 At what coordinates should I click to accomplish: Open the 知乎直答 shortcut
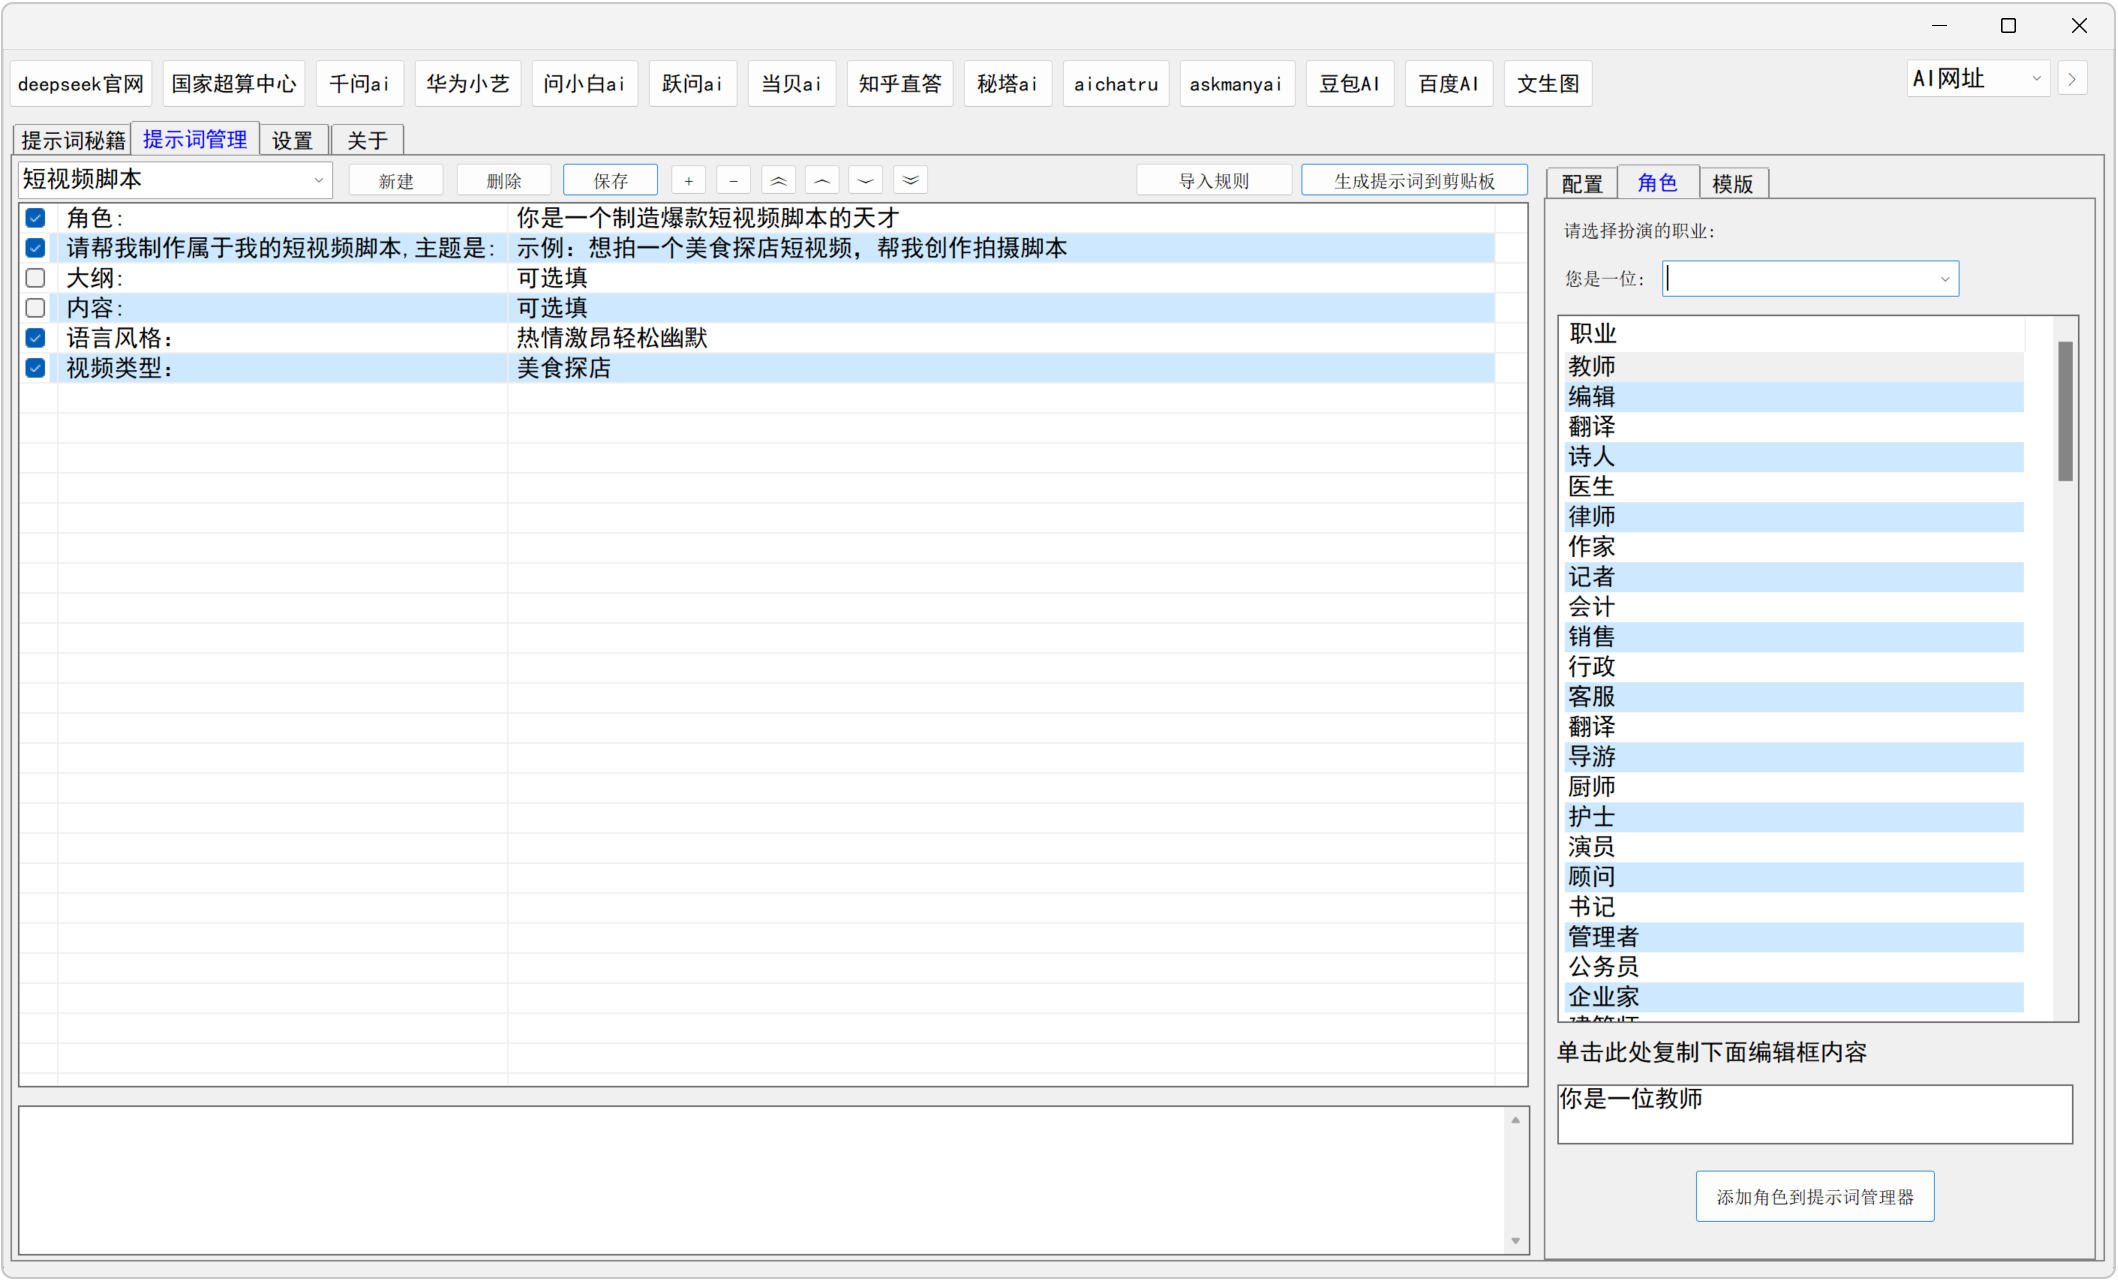coord(900,84)
